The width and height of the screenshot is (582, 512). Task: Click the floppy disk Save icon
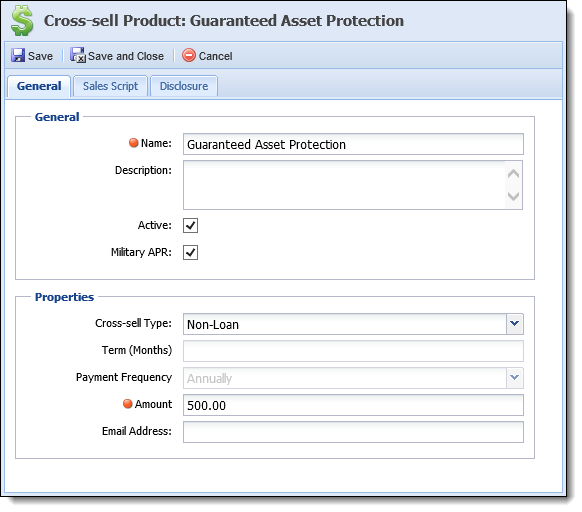click(x=18, y=56)
